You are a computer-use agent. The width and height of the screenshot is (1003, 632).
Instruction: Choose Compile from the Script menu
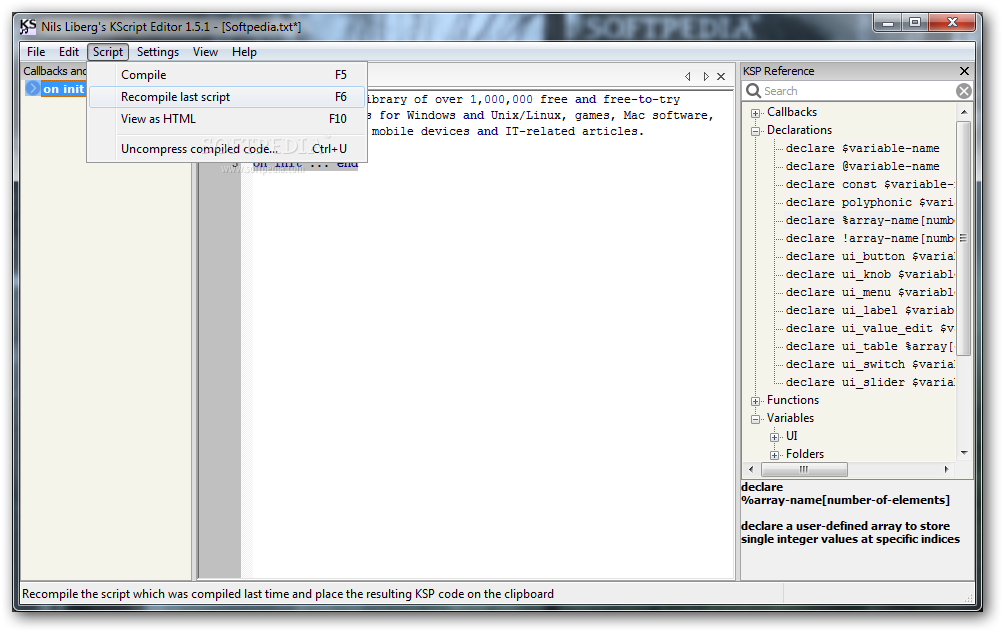227,75
